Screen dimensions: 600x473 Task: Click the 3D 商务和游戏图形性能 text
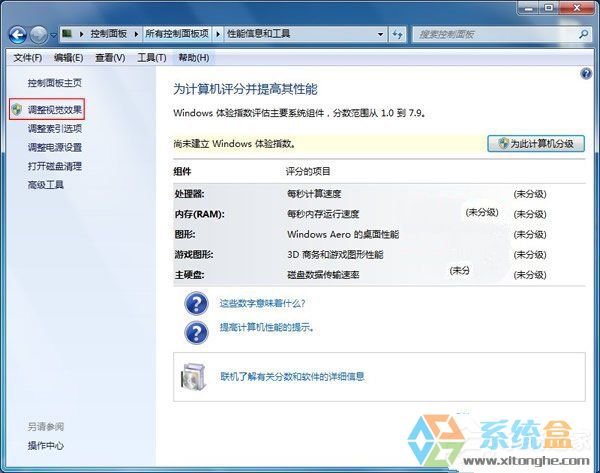point(335,254)
